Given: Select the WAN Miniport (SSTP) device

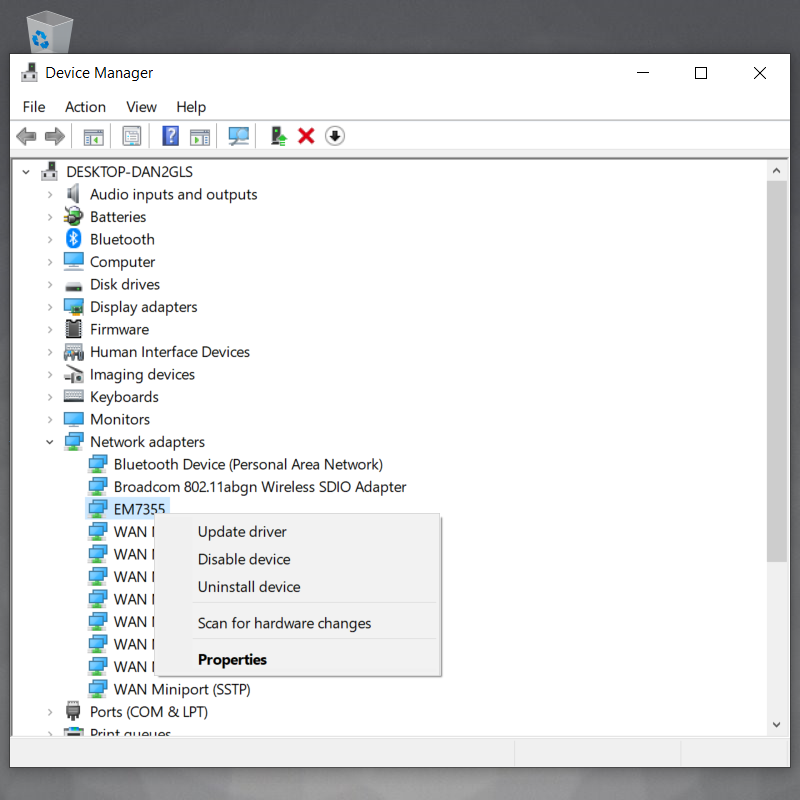Looking at the screenshot, I should tap(181, 689).
